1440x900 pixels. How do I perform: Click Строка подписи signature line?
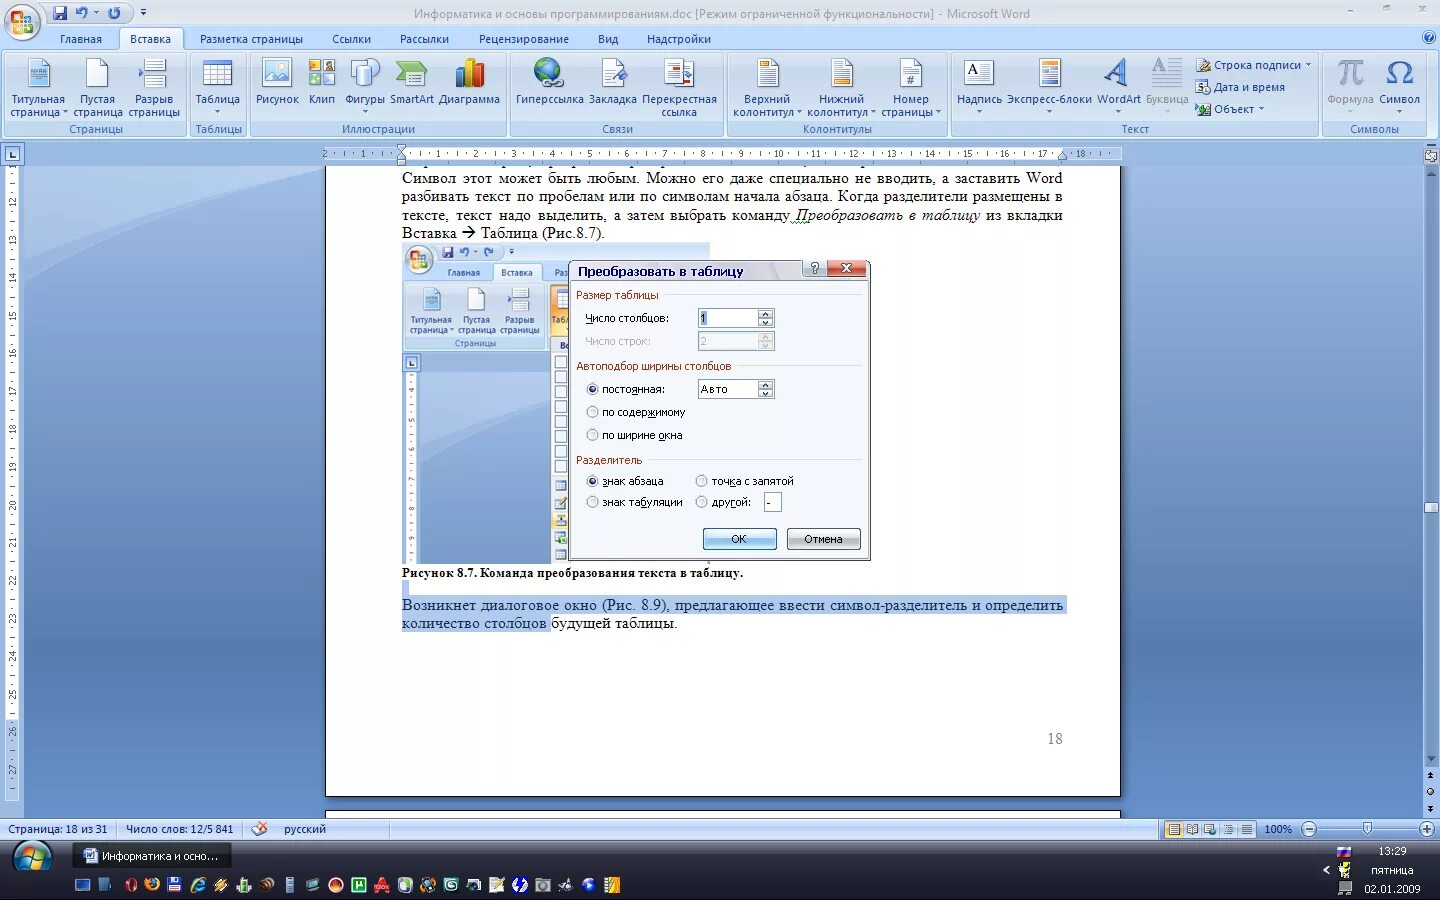1253,65
